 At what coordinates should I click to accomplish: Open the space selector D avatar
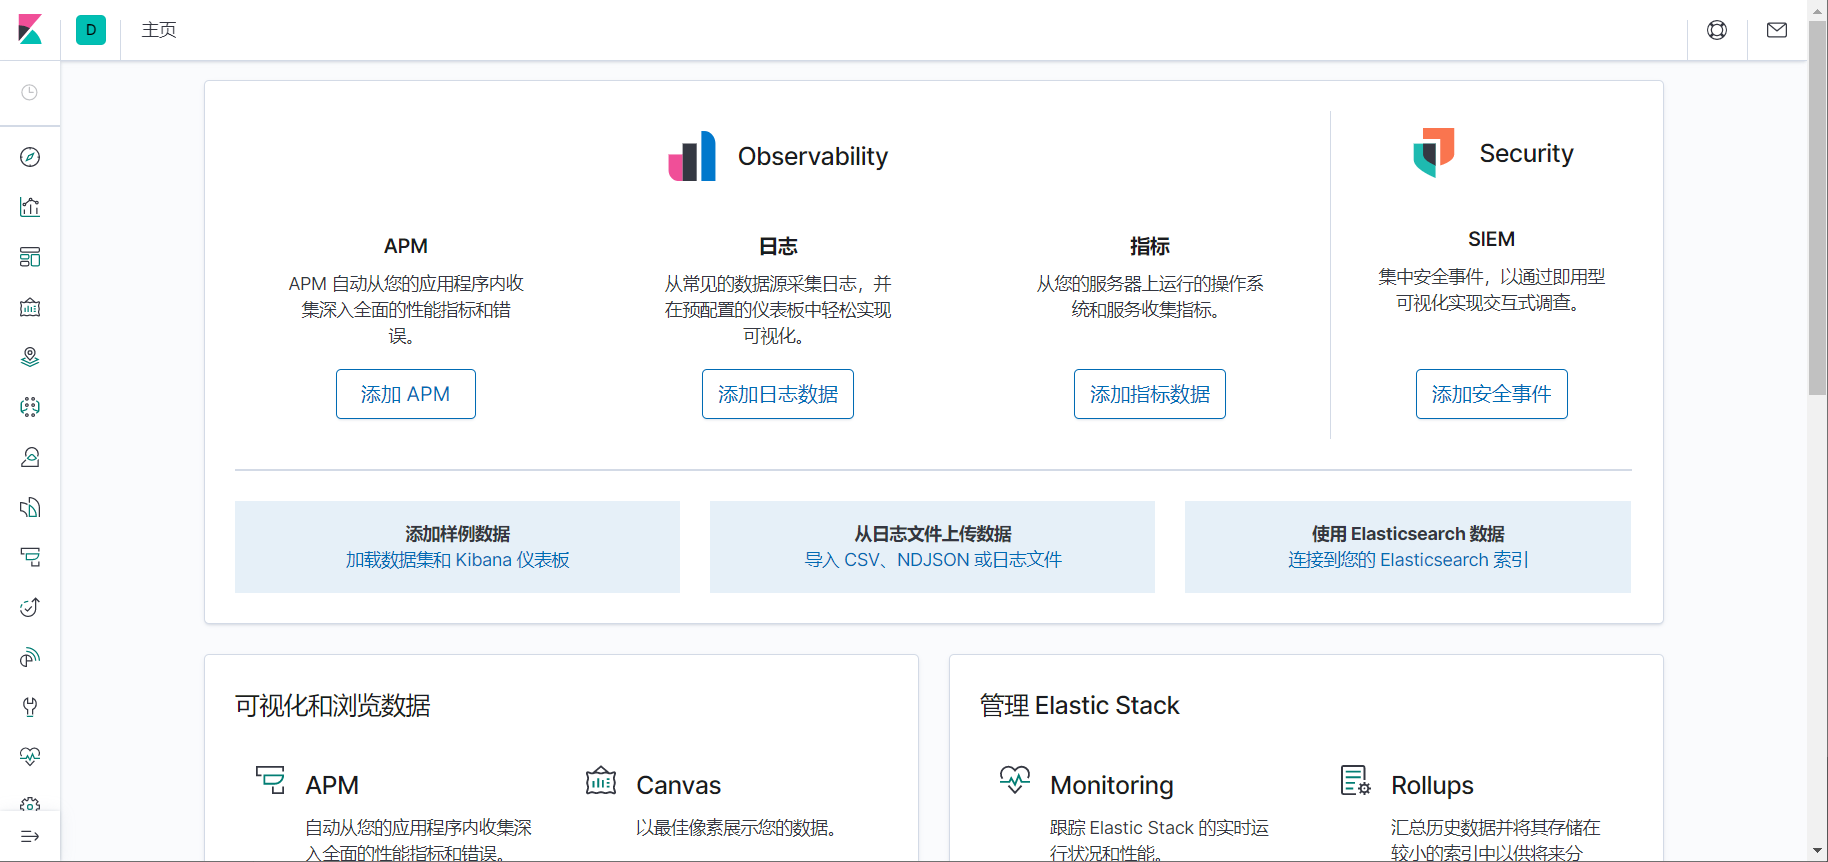point(91,30)
